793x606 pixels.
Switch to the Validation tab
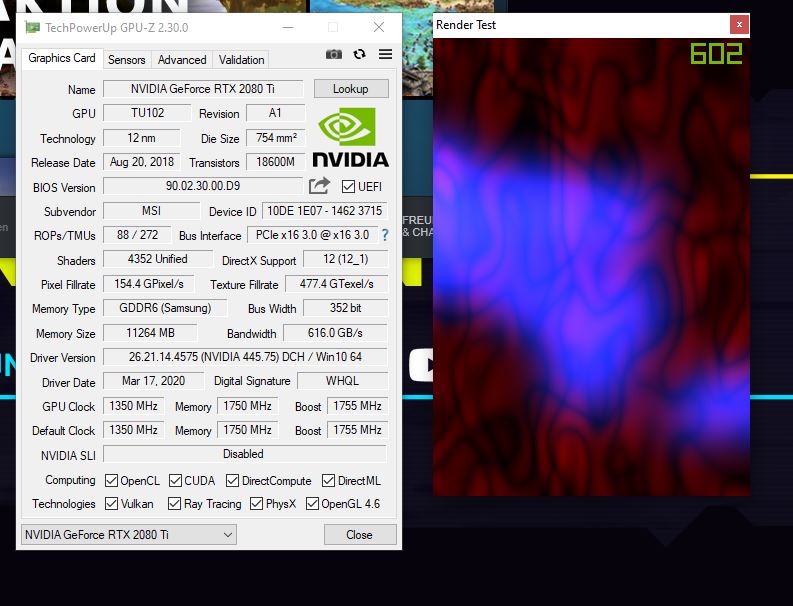(x=241, y=60)
